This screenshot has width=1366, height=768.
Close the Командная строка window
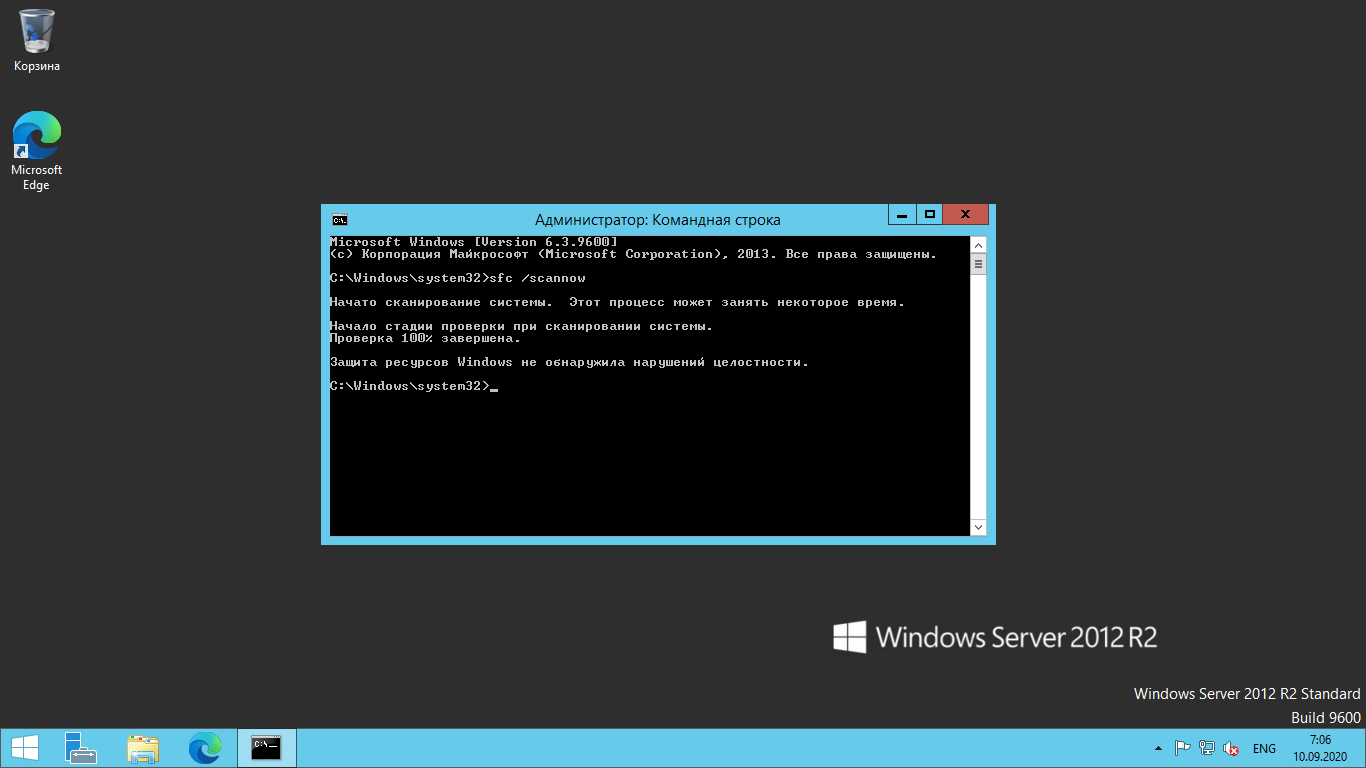966,214
